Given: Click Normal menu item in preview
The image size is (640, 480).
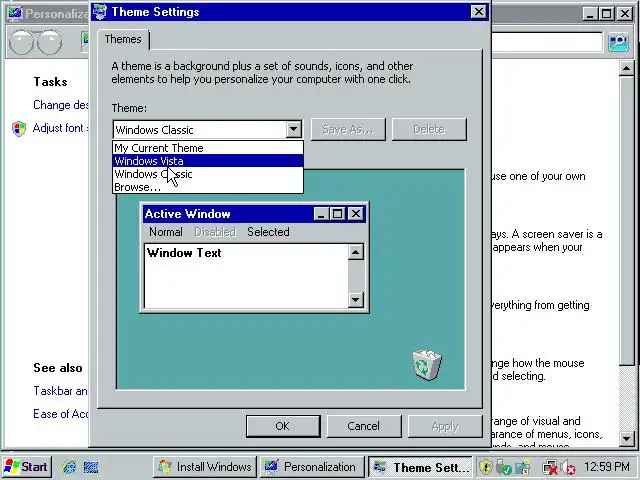Looking at the screenshot, I should point(166,232).
